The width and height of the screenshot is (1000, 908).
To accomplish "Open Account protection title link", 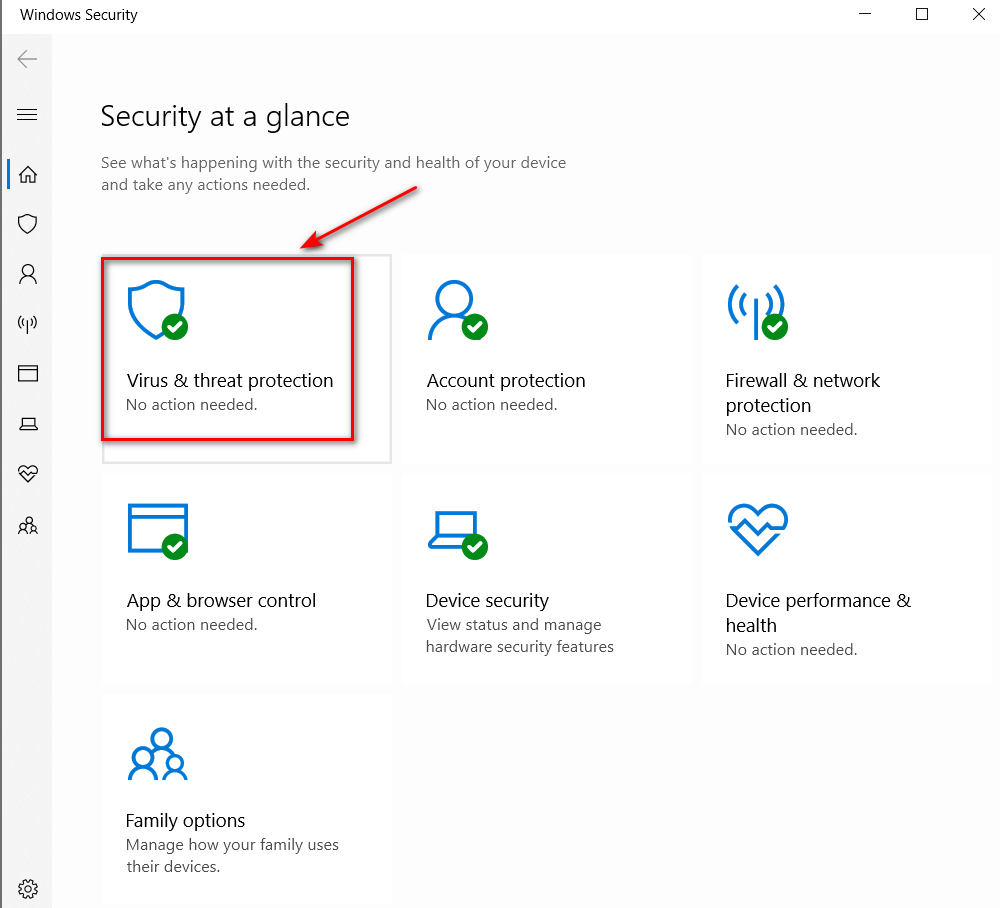I will (506, 381).
